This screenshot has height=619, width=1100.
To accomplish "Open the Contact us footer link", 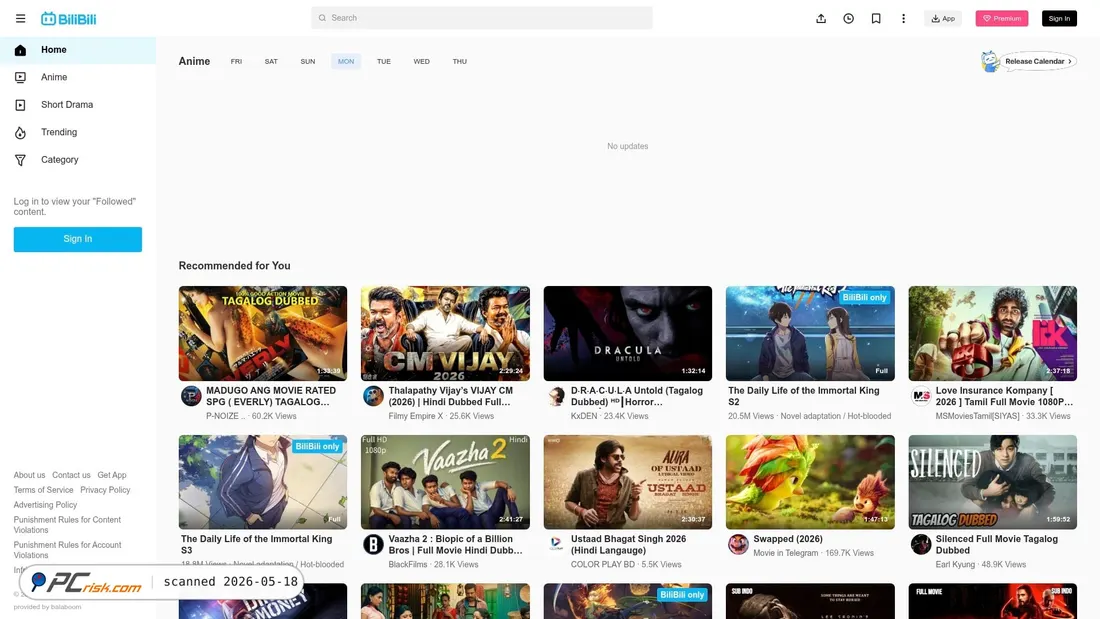I will click(71, 475).
